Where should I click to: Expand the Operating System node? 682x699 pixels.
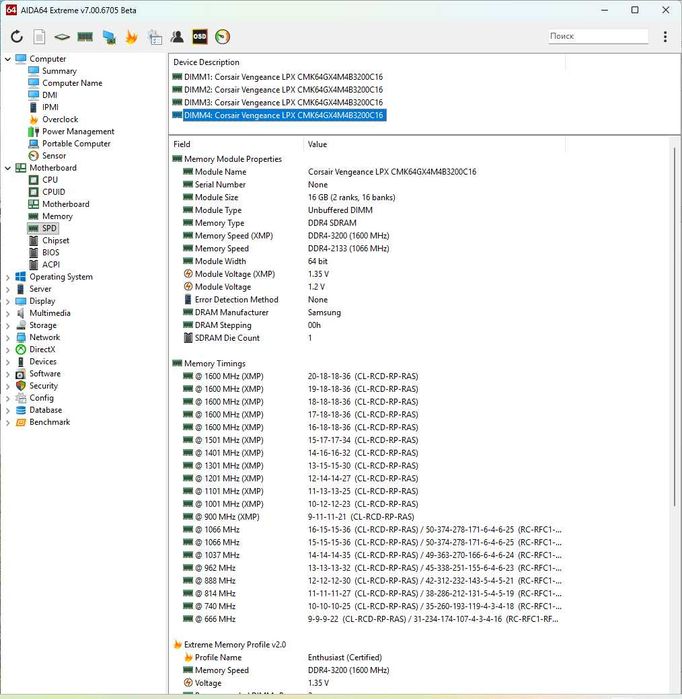tap(8, 277)
